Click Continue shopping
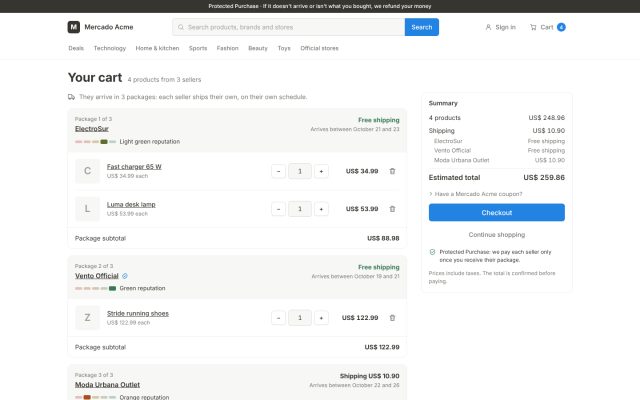 [x=497, y=235]
